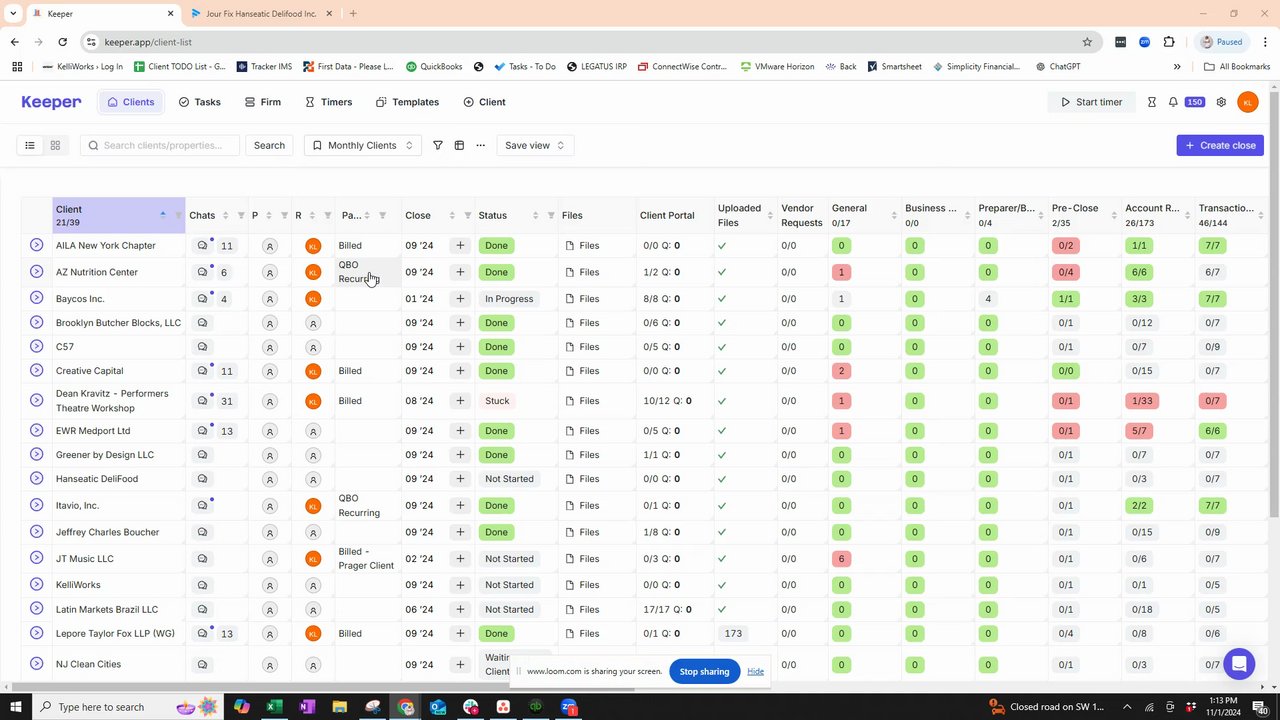
Task: Sort the table by Client column
Action: (x=162, y=215)
